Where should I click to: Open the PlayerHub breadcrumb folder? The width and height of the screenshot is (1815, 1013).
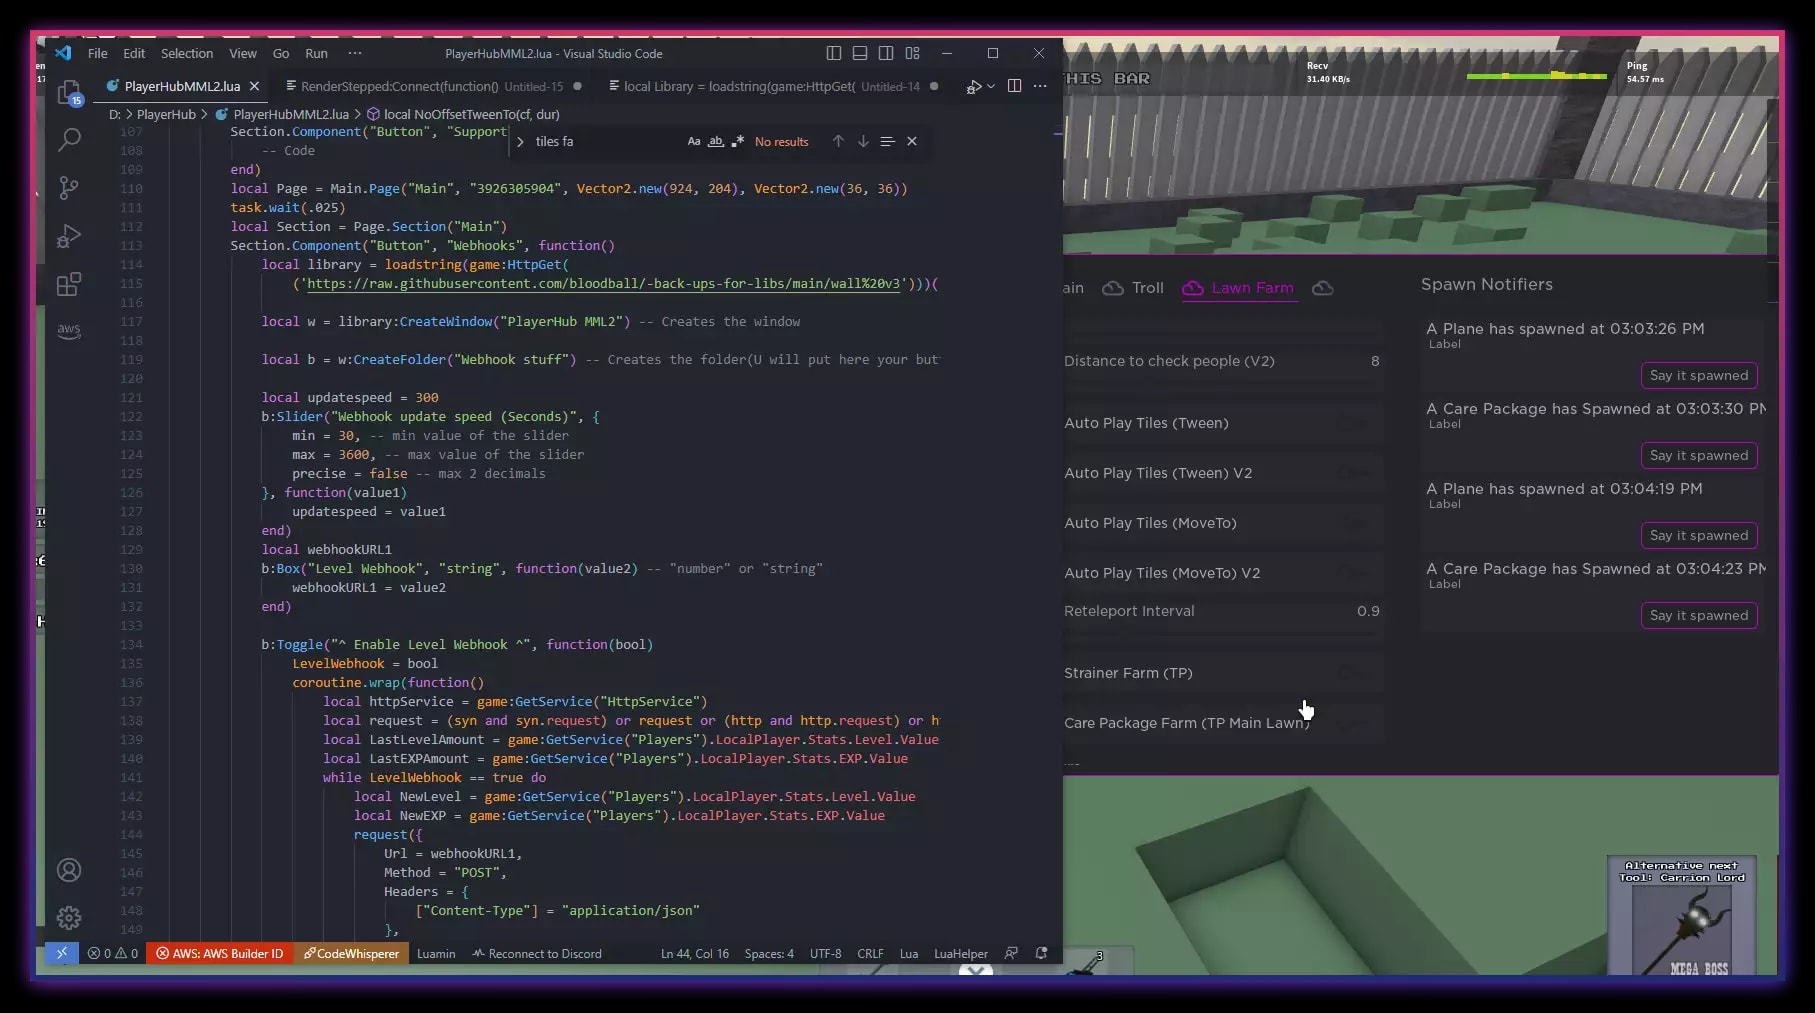coord(166,114)
